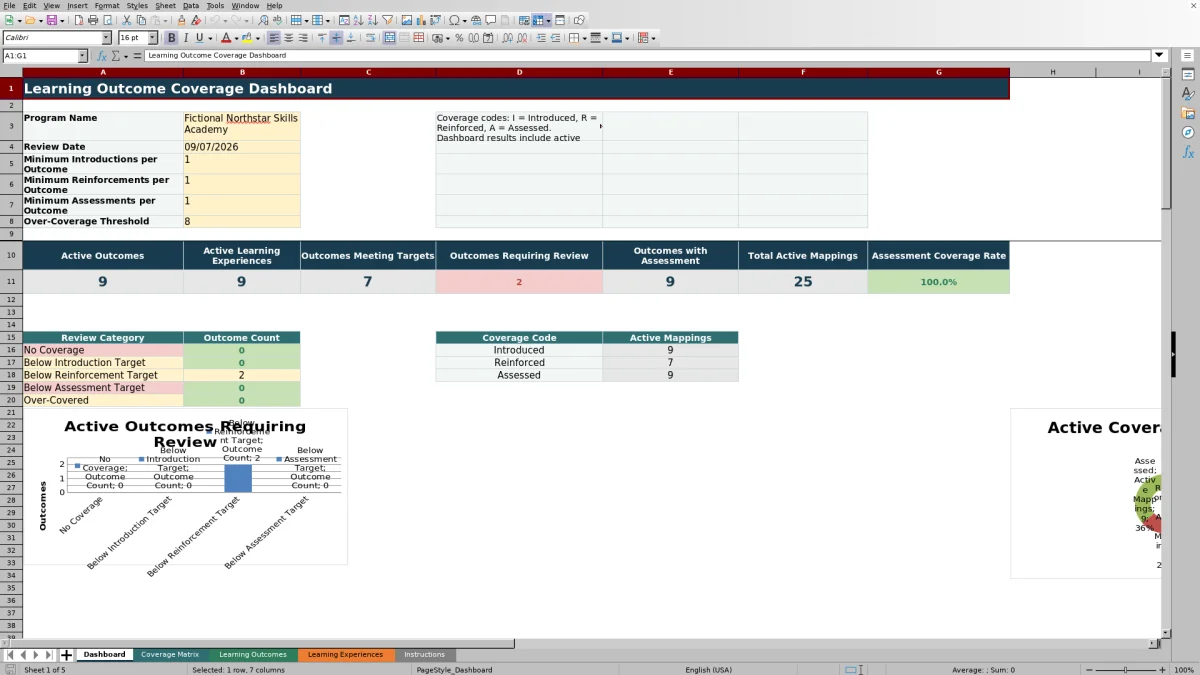Click the Sort Ascending icon

click(x=358, y=20)
